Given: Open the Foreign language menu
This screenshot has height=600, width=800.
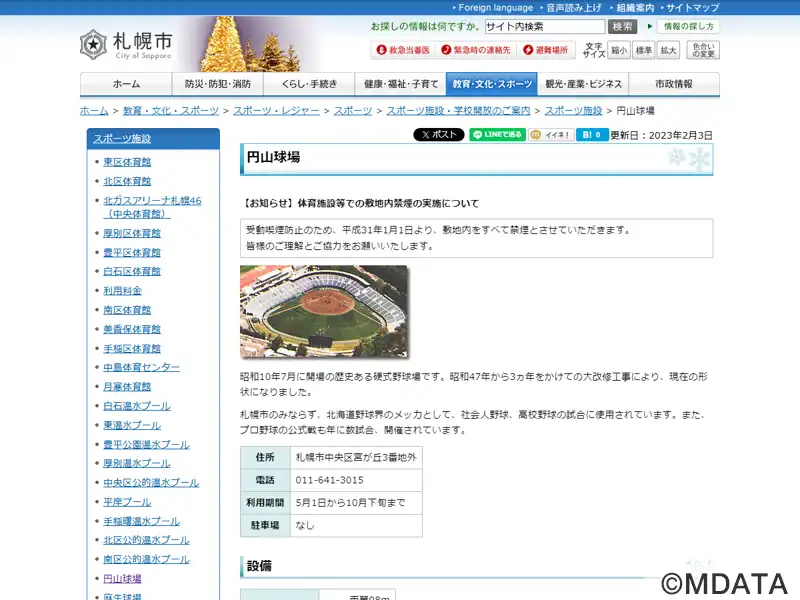Looking at the screenshot, I should click(495, 7).
